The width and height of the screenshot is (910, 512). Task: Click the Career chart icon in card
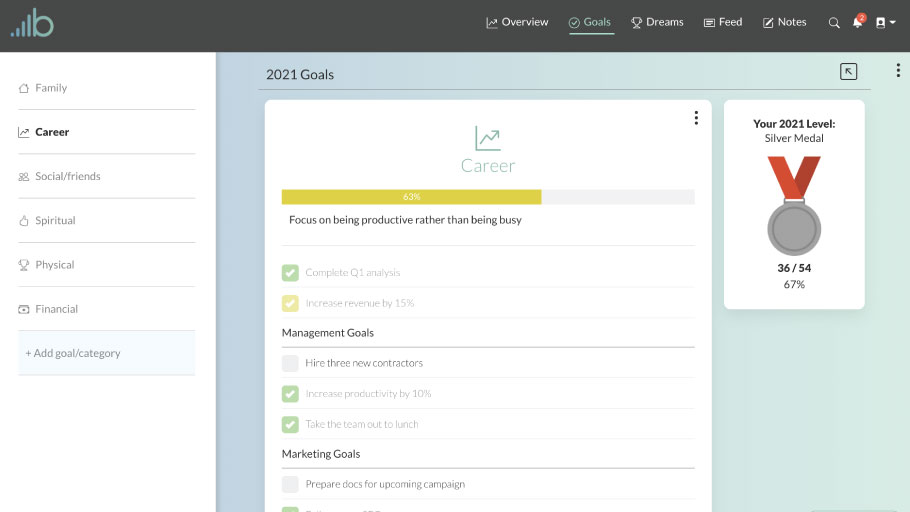[488, 138]
